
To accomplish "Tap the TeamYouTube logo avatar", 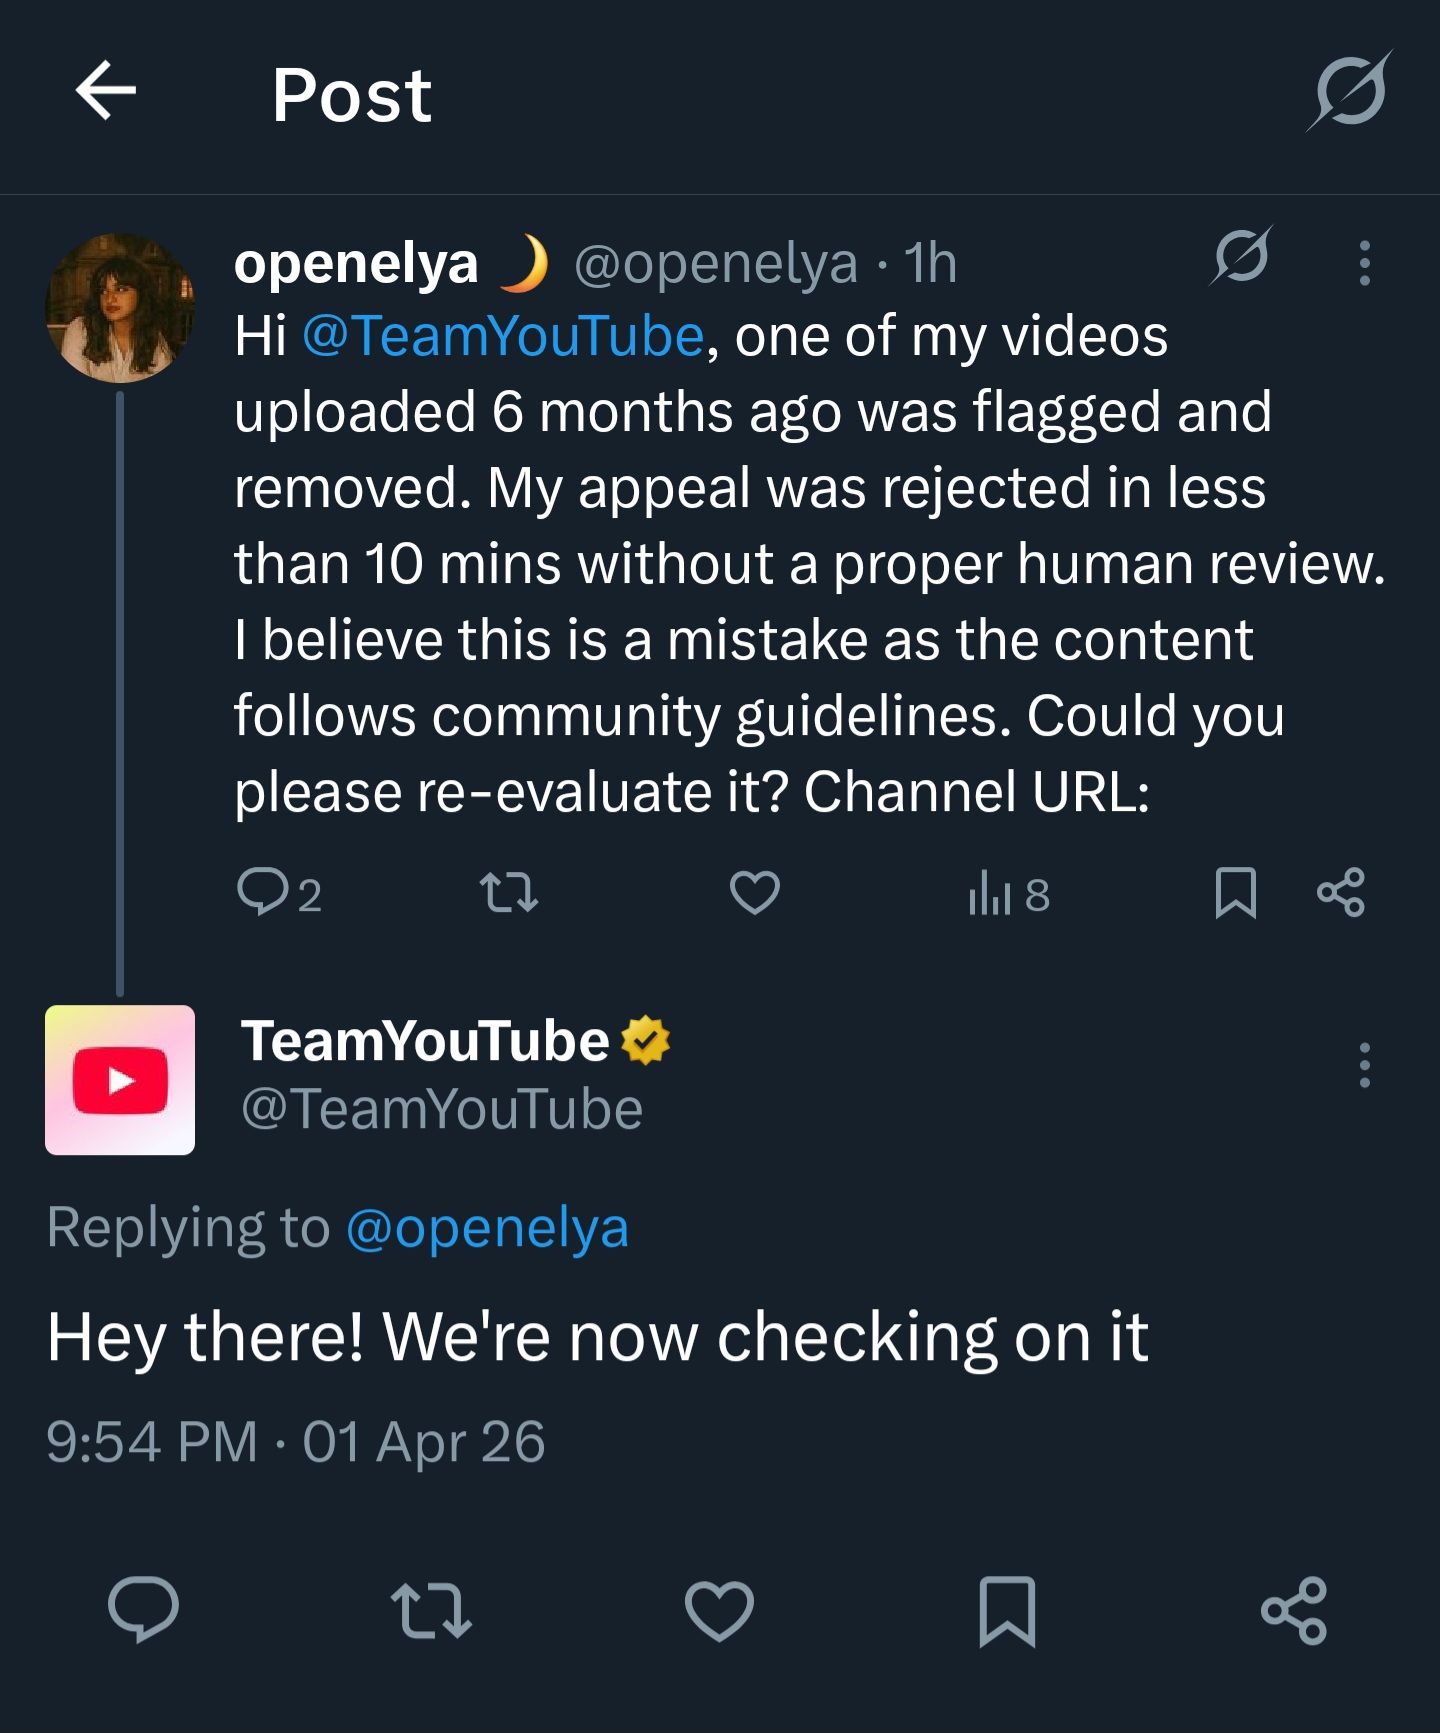I will 120,1080.
